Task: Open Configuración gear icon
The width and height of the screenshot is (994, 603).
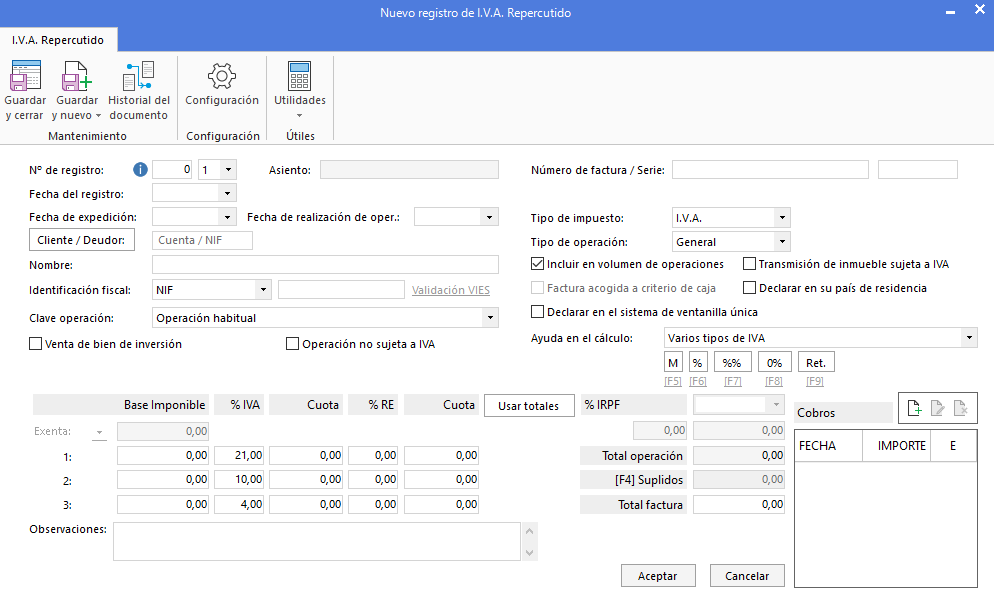Action: (x=222, y=76)
